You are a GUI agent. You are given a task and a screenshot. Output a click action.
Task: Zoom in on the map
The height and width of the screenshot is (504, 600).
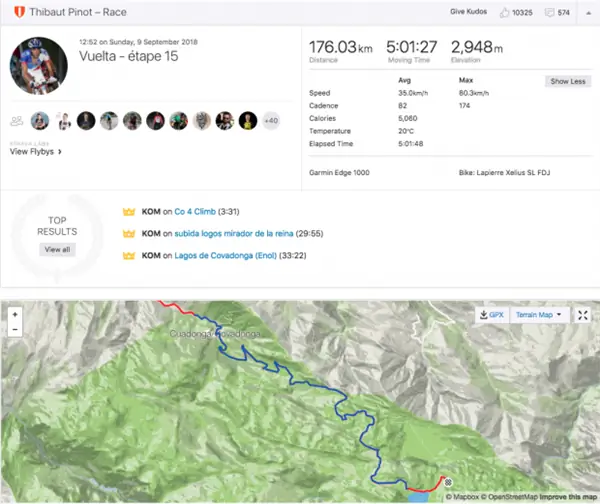15,315
